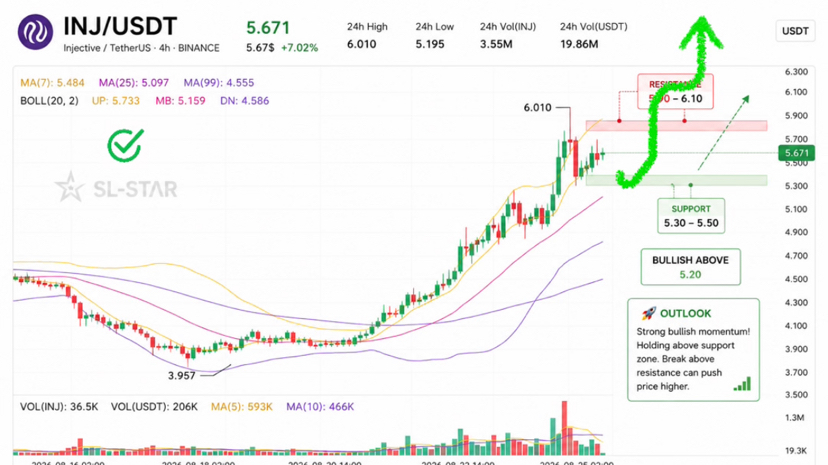
Task: Open the USDT quote currency selector
Action: (x=795, y=31)
